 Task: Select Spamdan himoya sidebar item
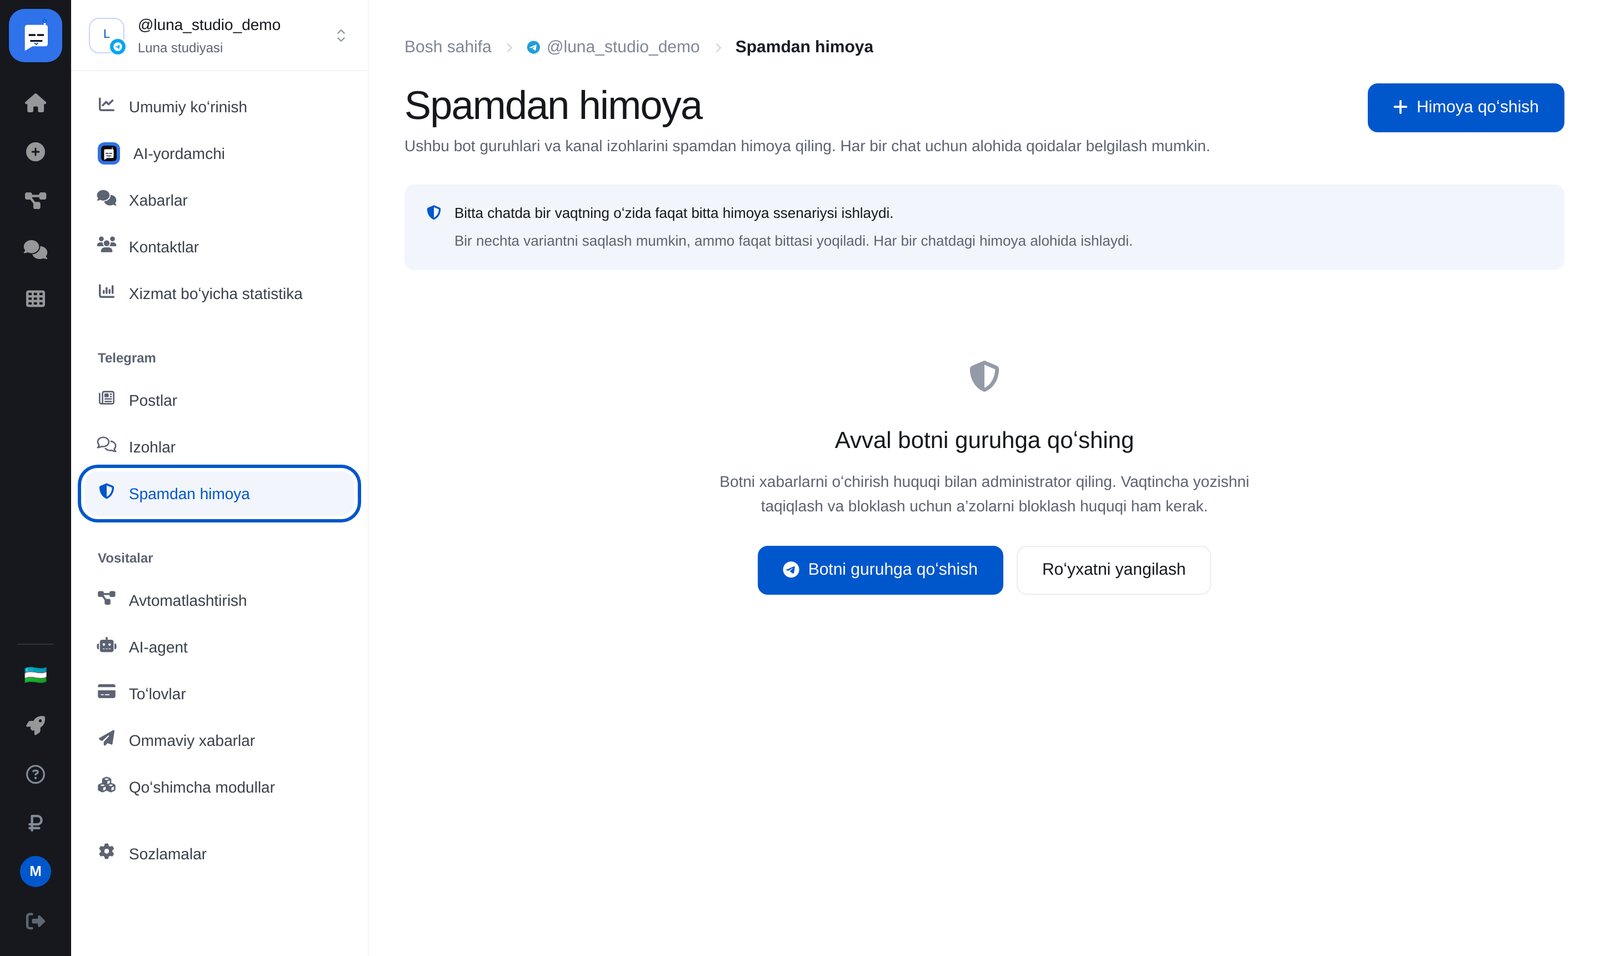coord(220,494)
